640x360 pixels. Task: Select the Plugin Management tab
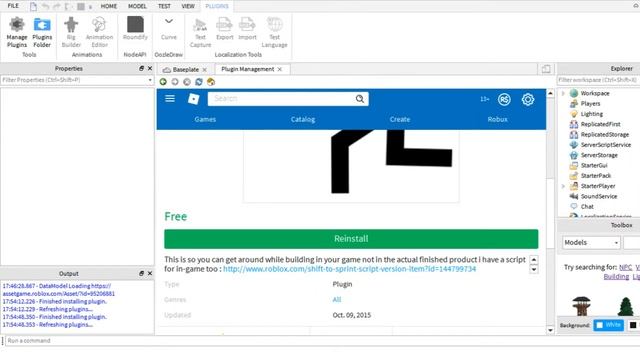click(247, 69)
